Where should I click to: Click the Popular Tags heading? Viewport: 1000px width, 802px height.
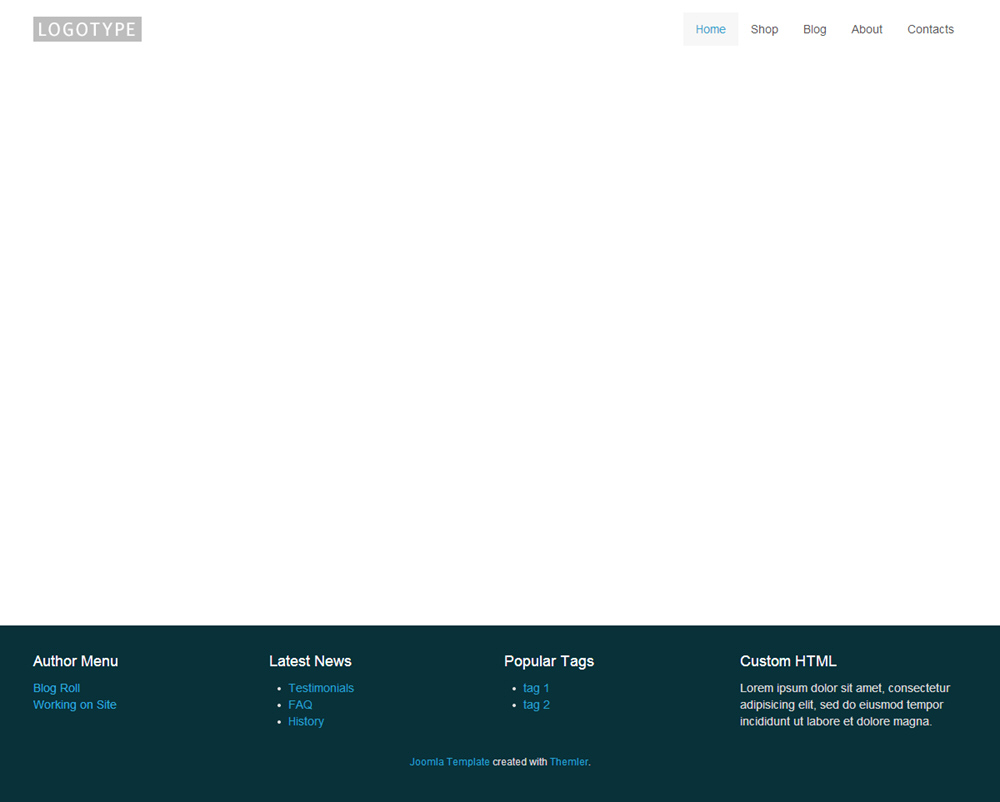click(x=549, y=661)
